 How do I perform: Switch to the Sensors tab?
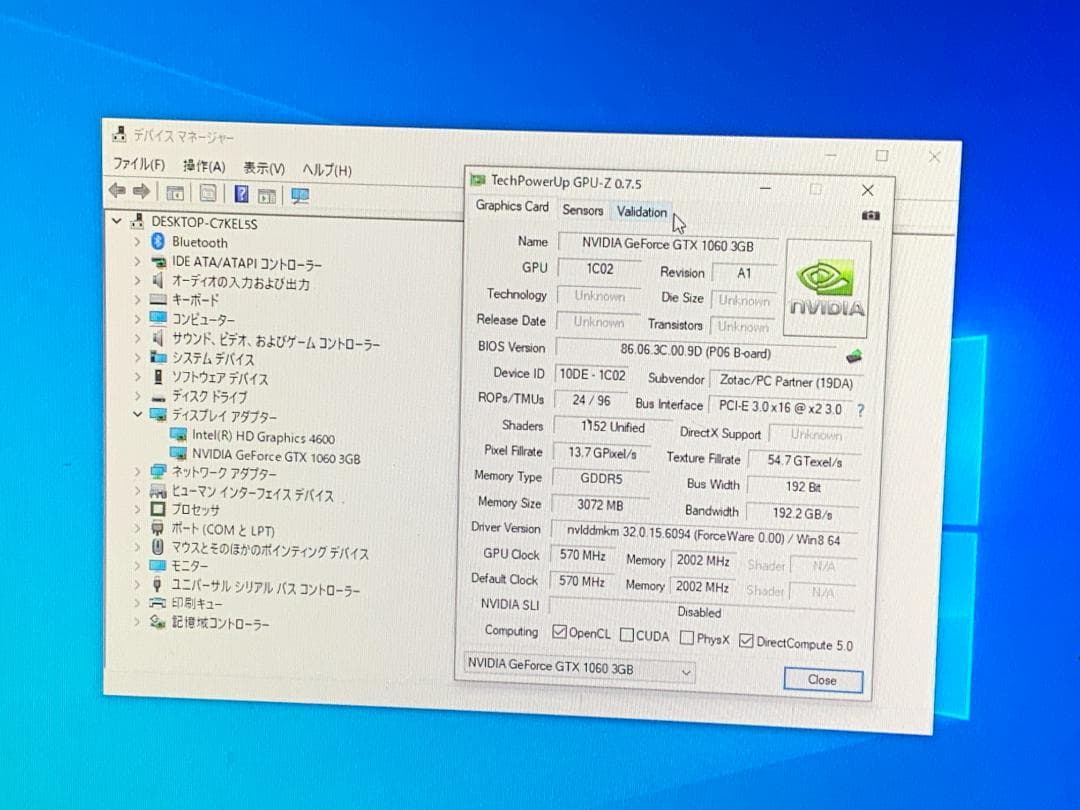tap(583, 210)
